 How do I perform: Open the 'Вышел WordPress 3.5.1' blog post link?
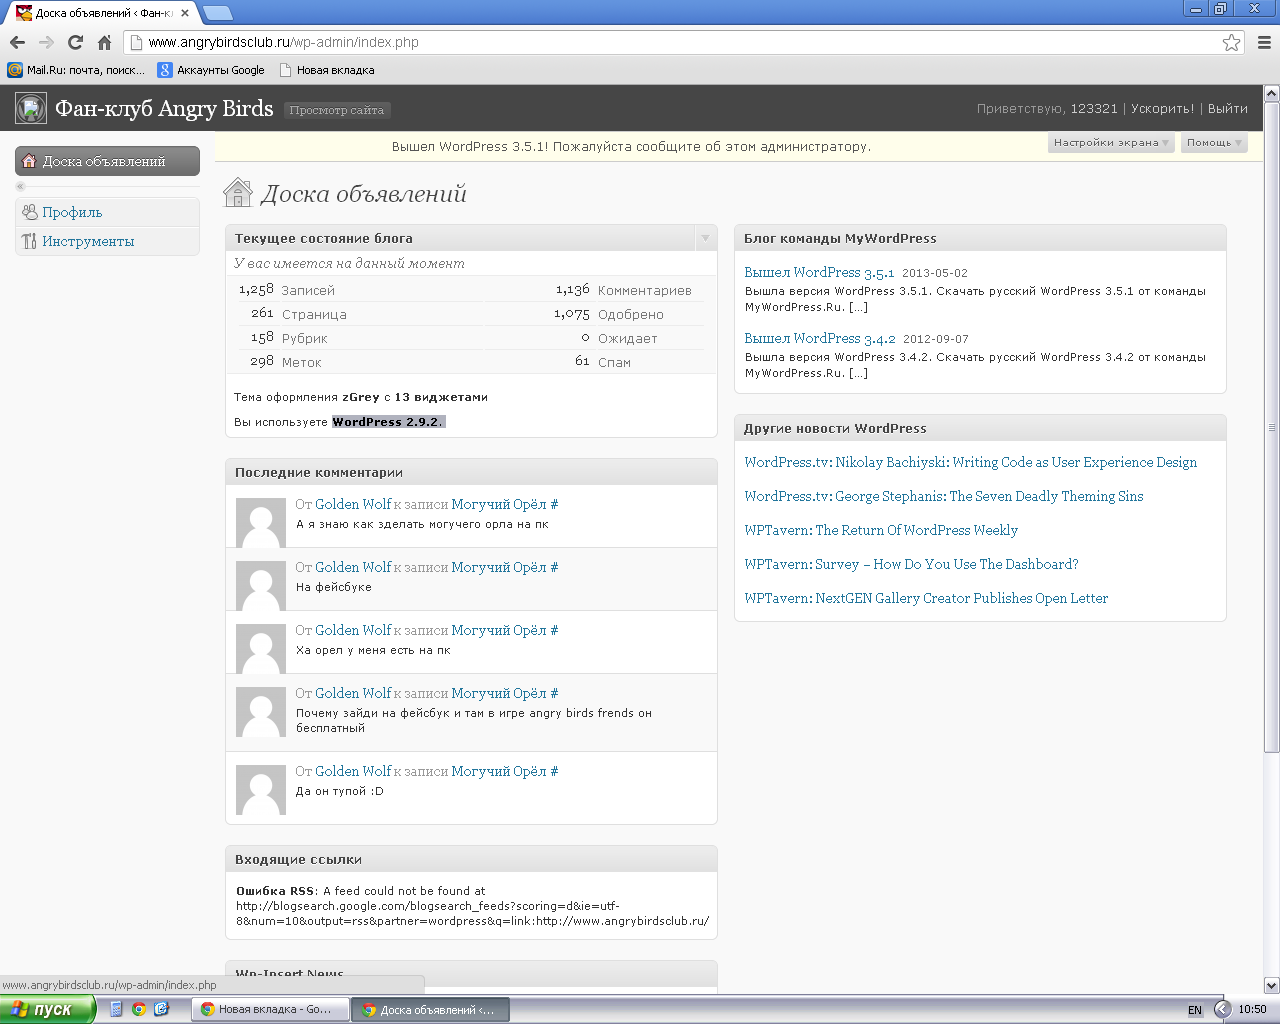point(819,272)
